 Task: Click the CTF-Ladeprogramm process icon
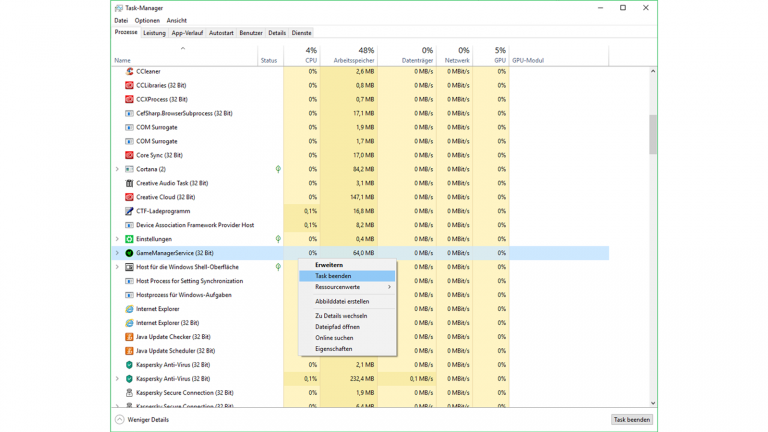[x=129, y=211]
